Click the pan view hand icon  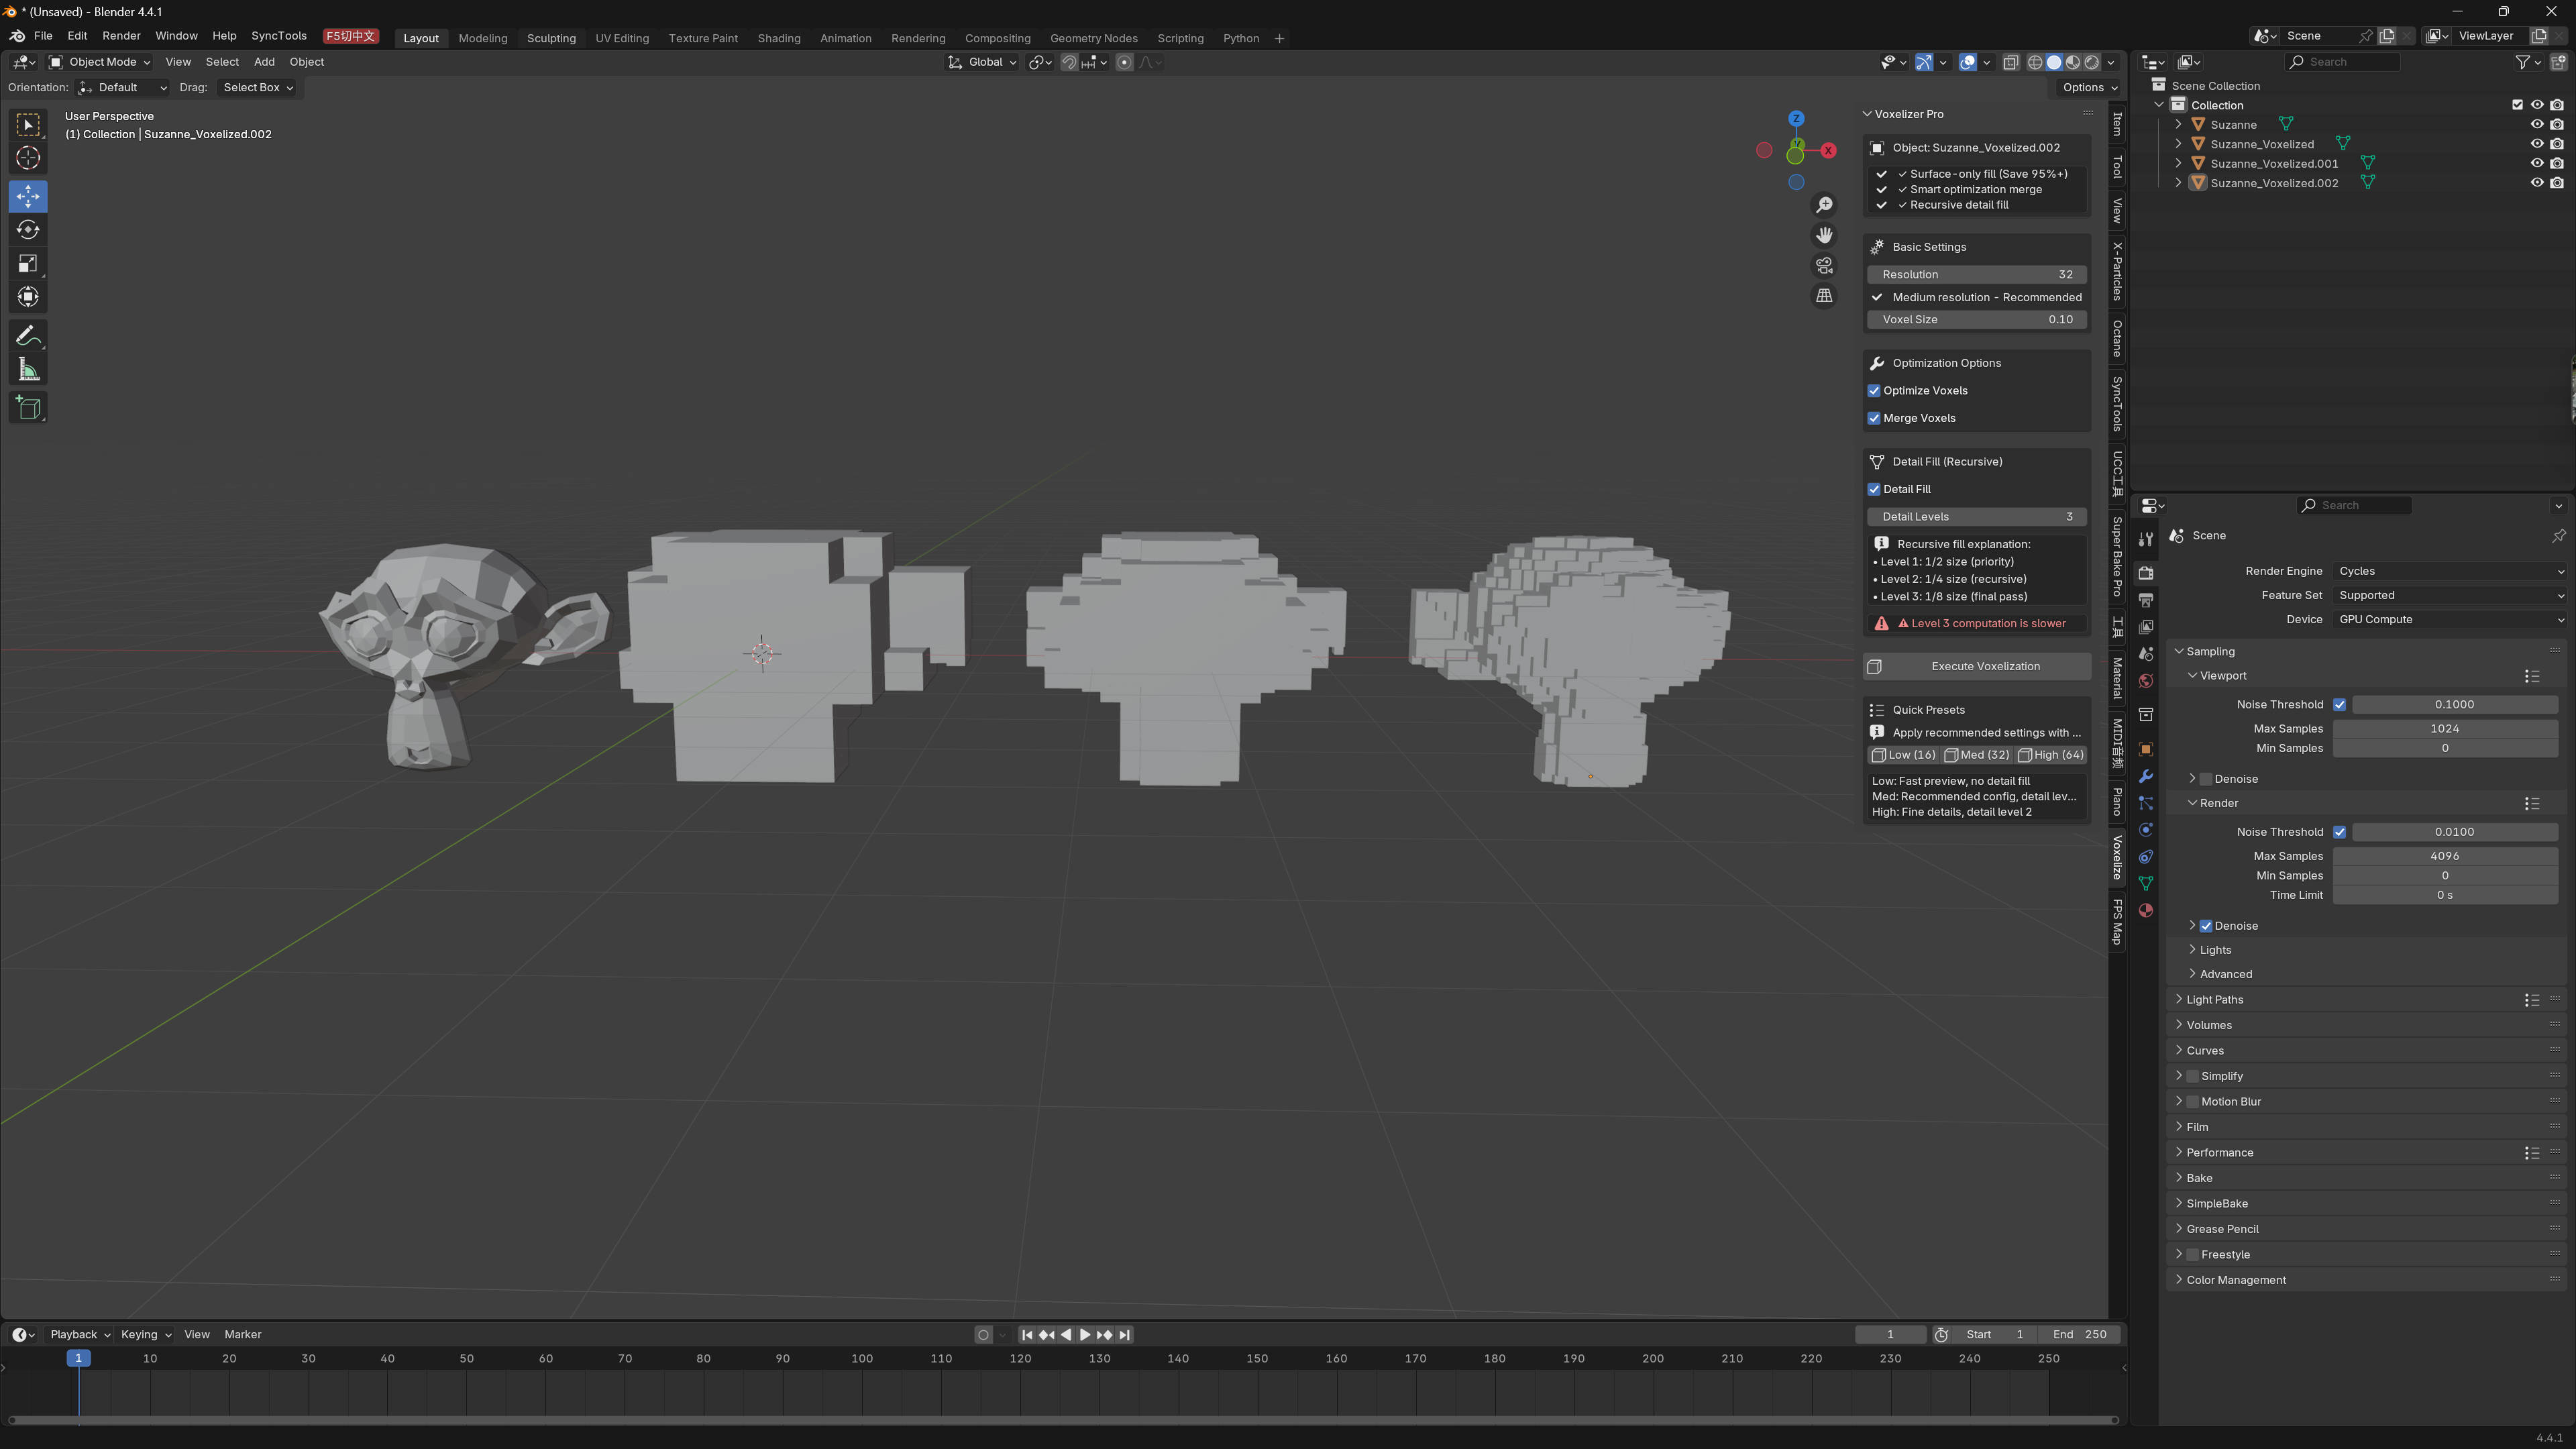click(x=1824, y=235)
